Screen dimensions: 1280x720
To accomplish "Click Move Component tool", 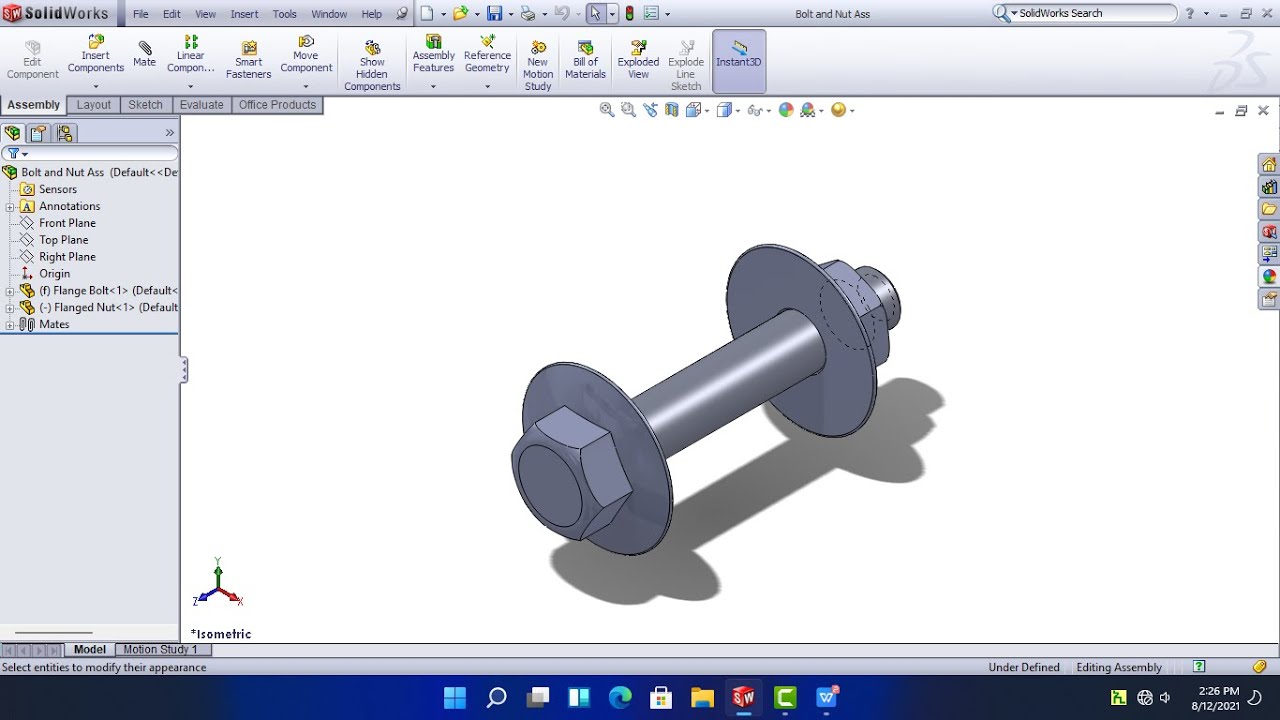I will [306, 55].
